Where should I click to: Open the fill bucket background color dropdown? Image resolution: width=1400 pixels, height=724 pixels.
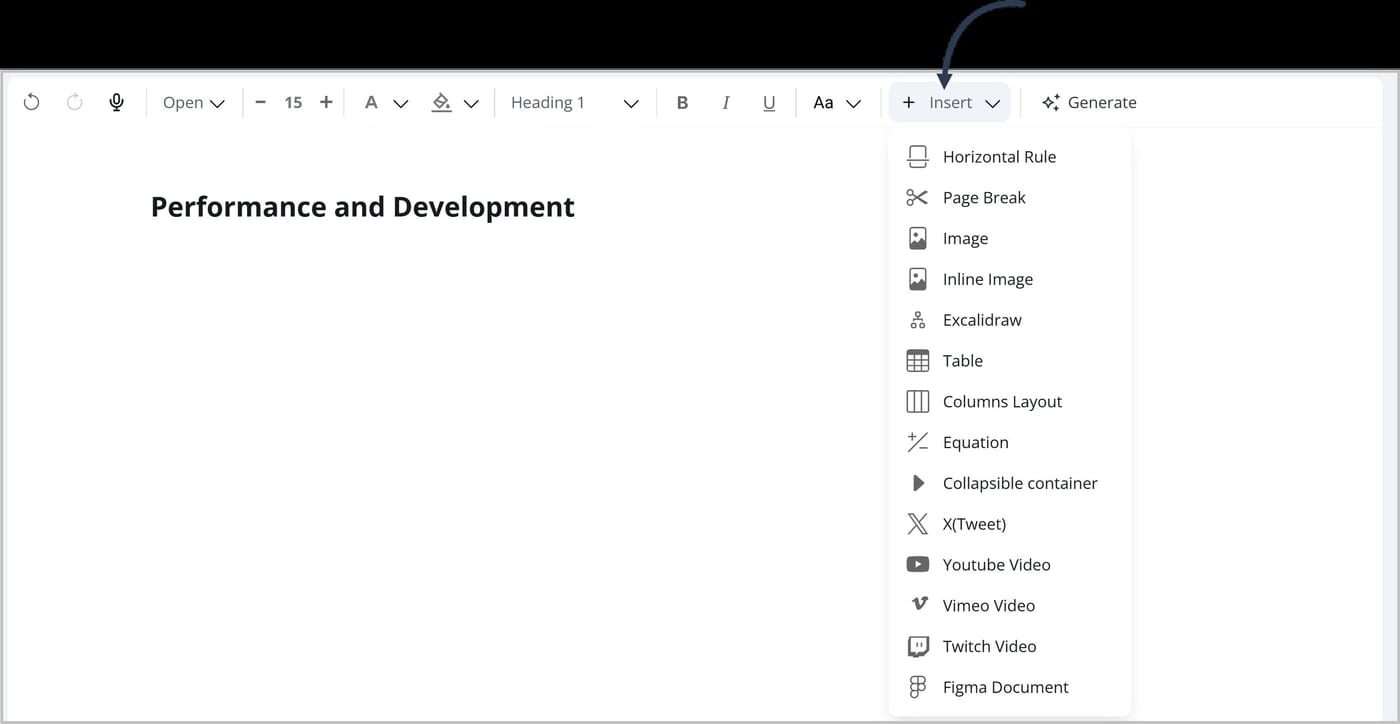pyautogui.click(x=455, y=102)
